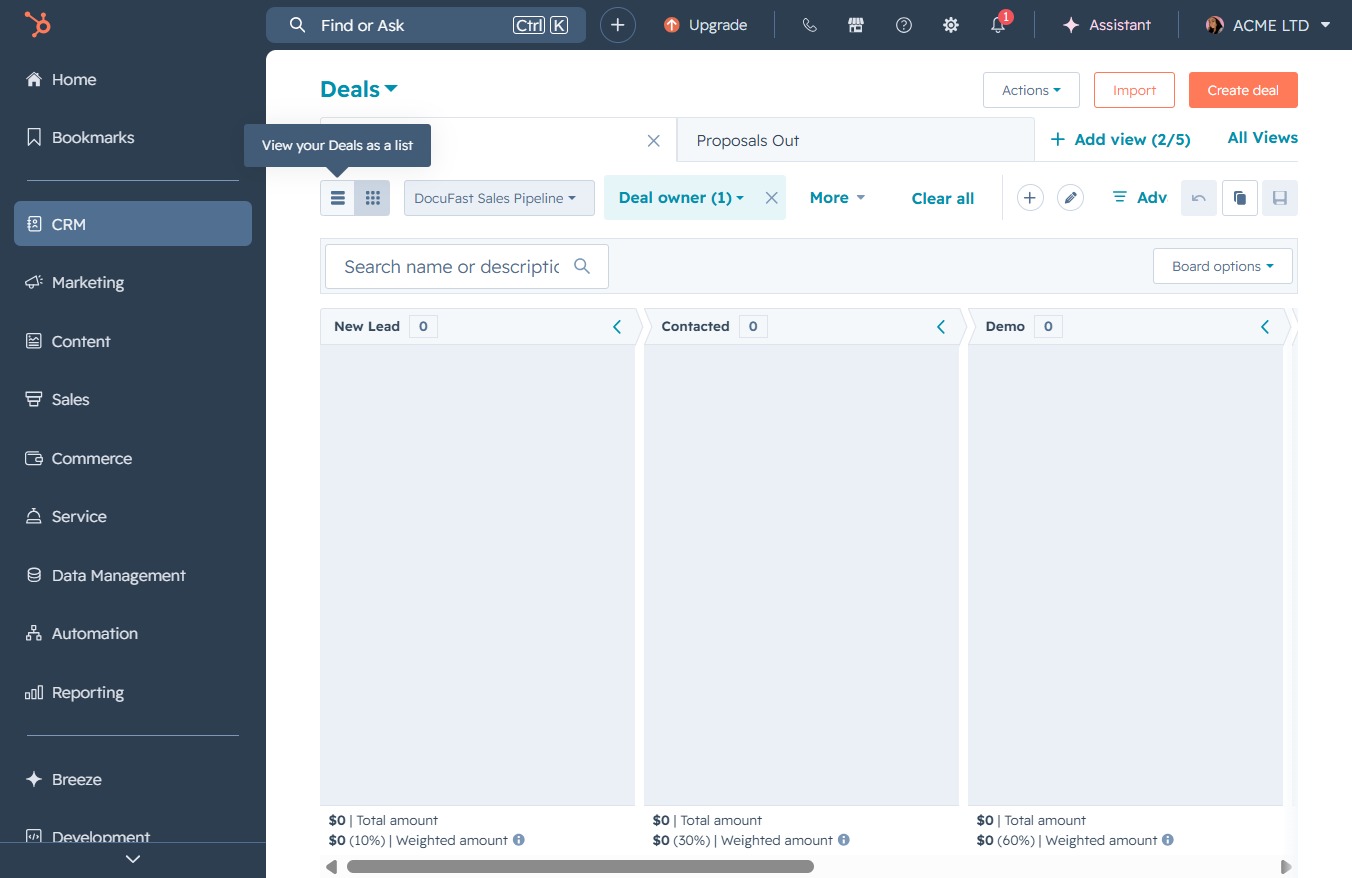Switch to board grid view
1352x878 pixels.
pyautogui.click(x=373, y=198)
